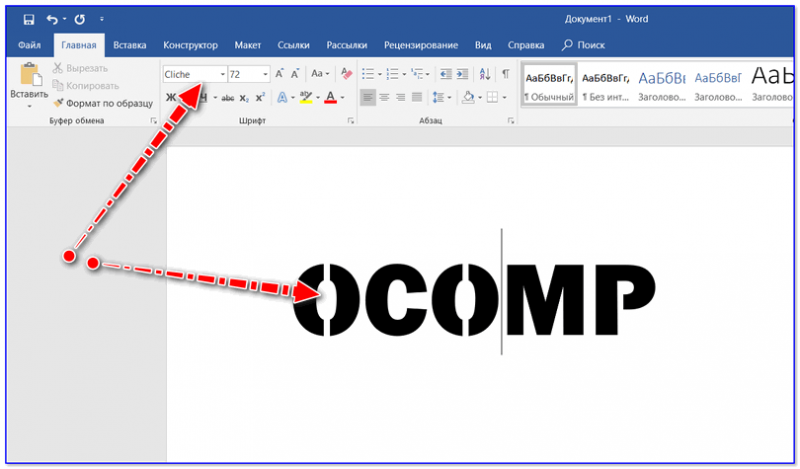Click the decrease font size icon

click(x=295, y=74)
